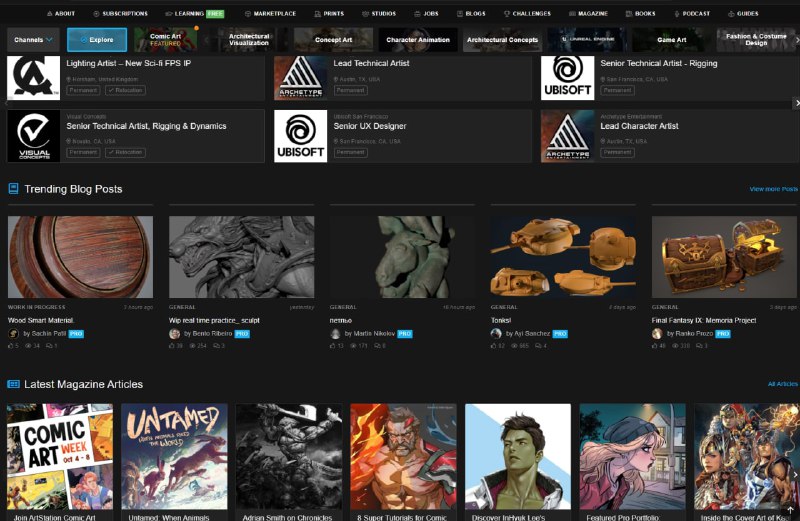The image size is (800, 521).
Task: Open the Prints page
Action: click(329, 14)
